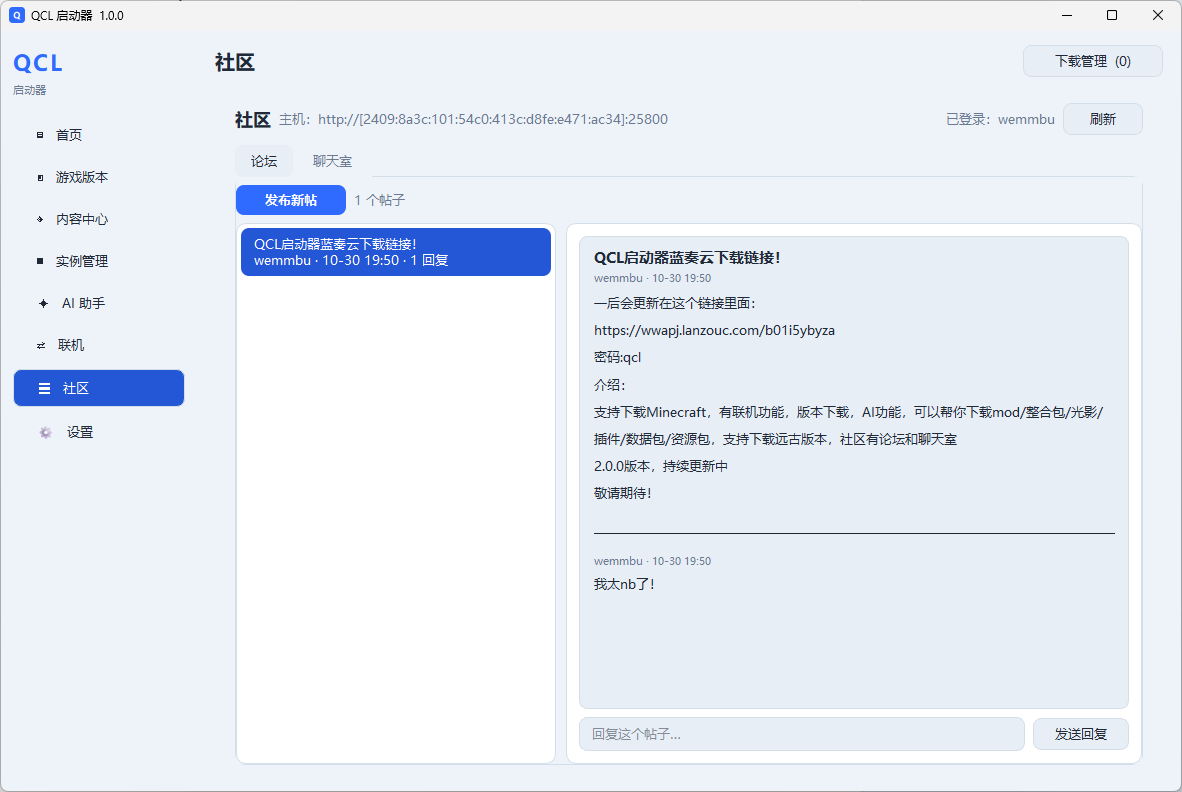This screenshot has width=1182, height=792.
Task: Click the host address http://[2409:8a3c... text
Action: click(x=493, y=119)
